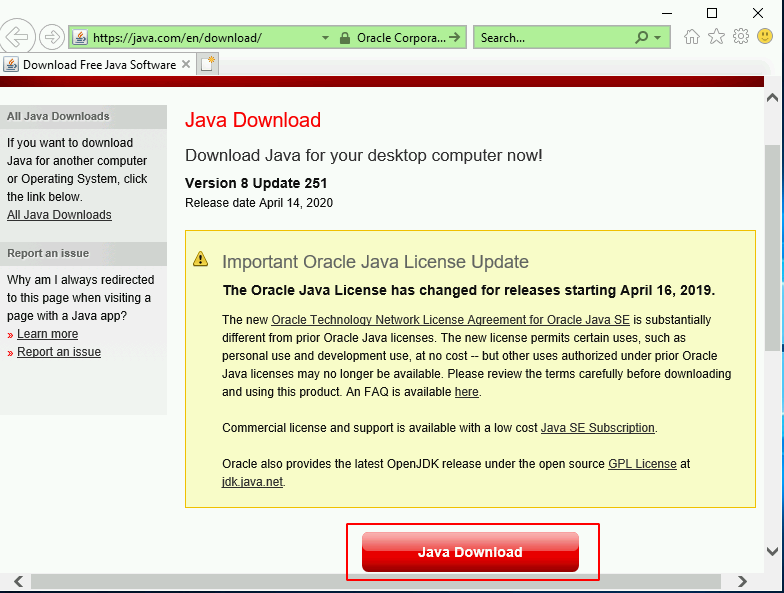Open the GPL License link
The image size is (784, 593).
coord(642,464)
